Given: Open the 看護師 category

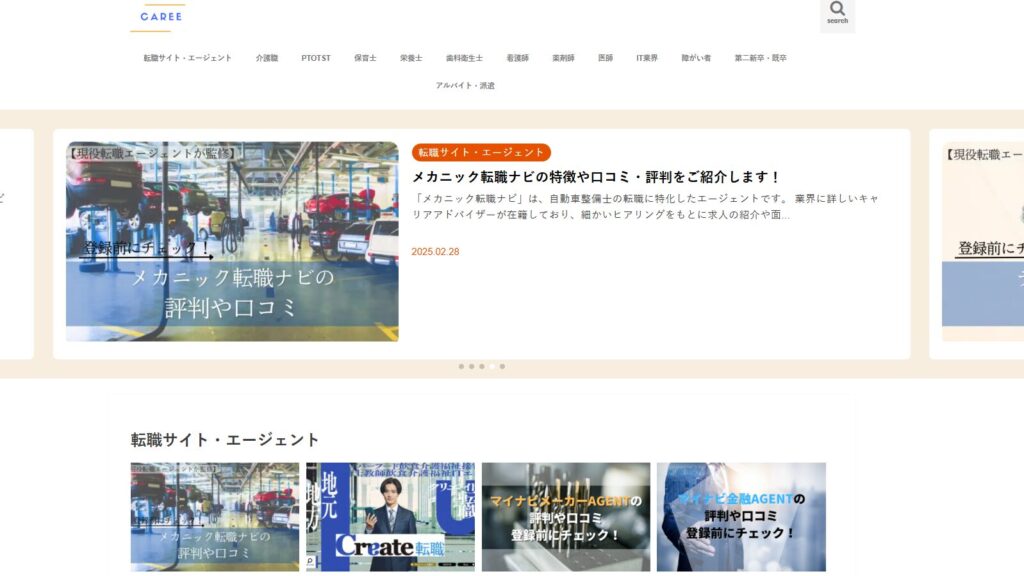Looking at the screenshot, I should 517,58.
